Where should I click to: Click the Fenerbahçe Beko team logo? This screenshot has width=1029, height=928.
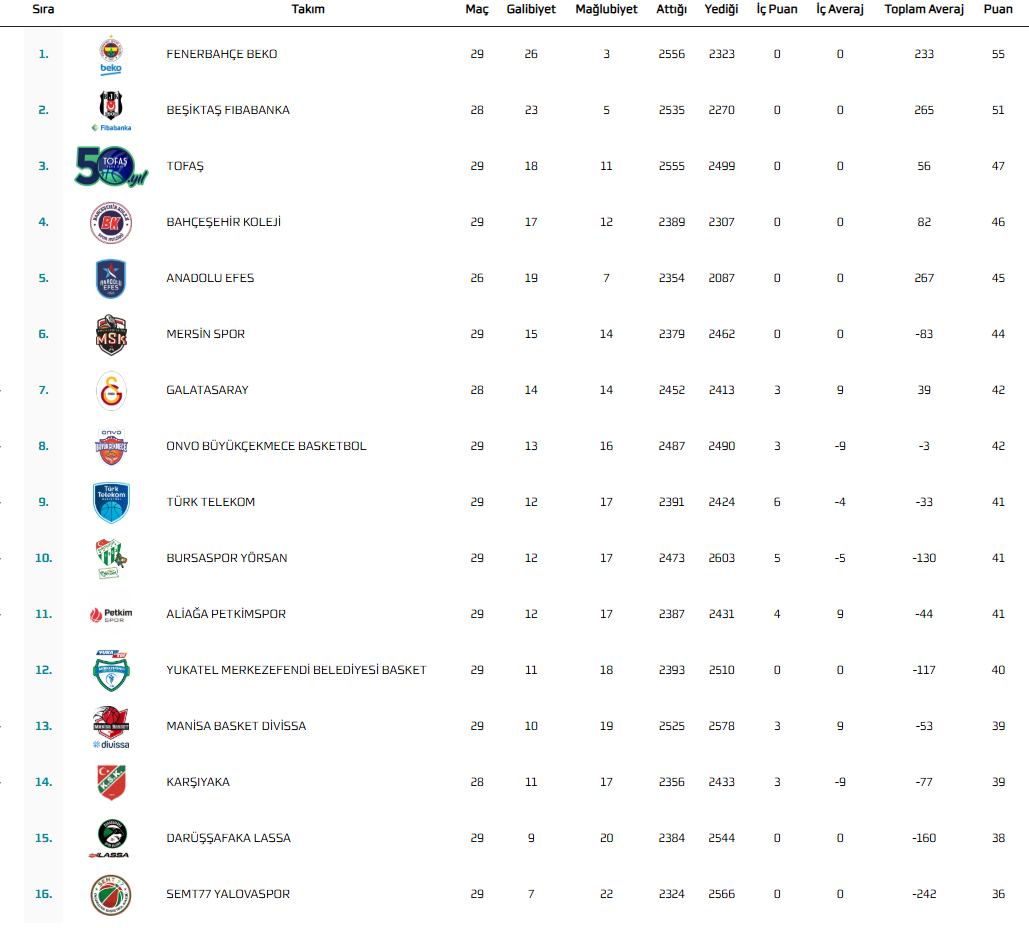pyautogui.click(x=111, y=55)
